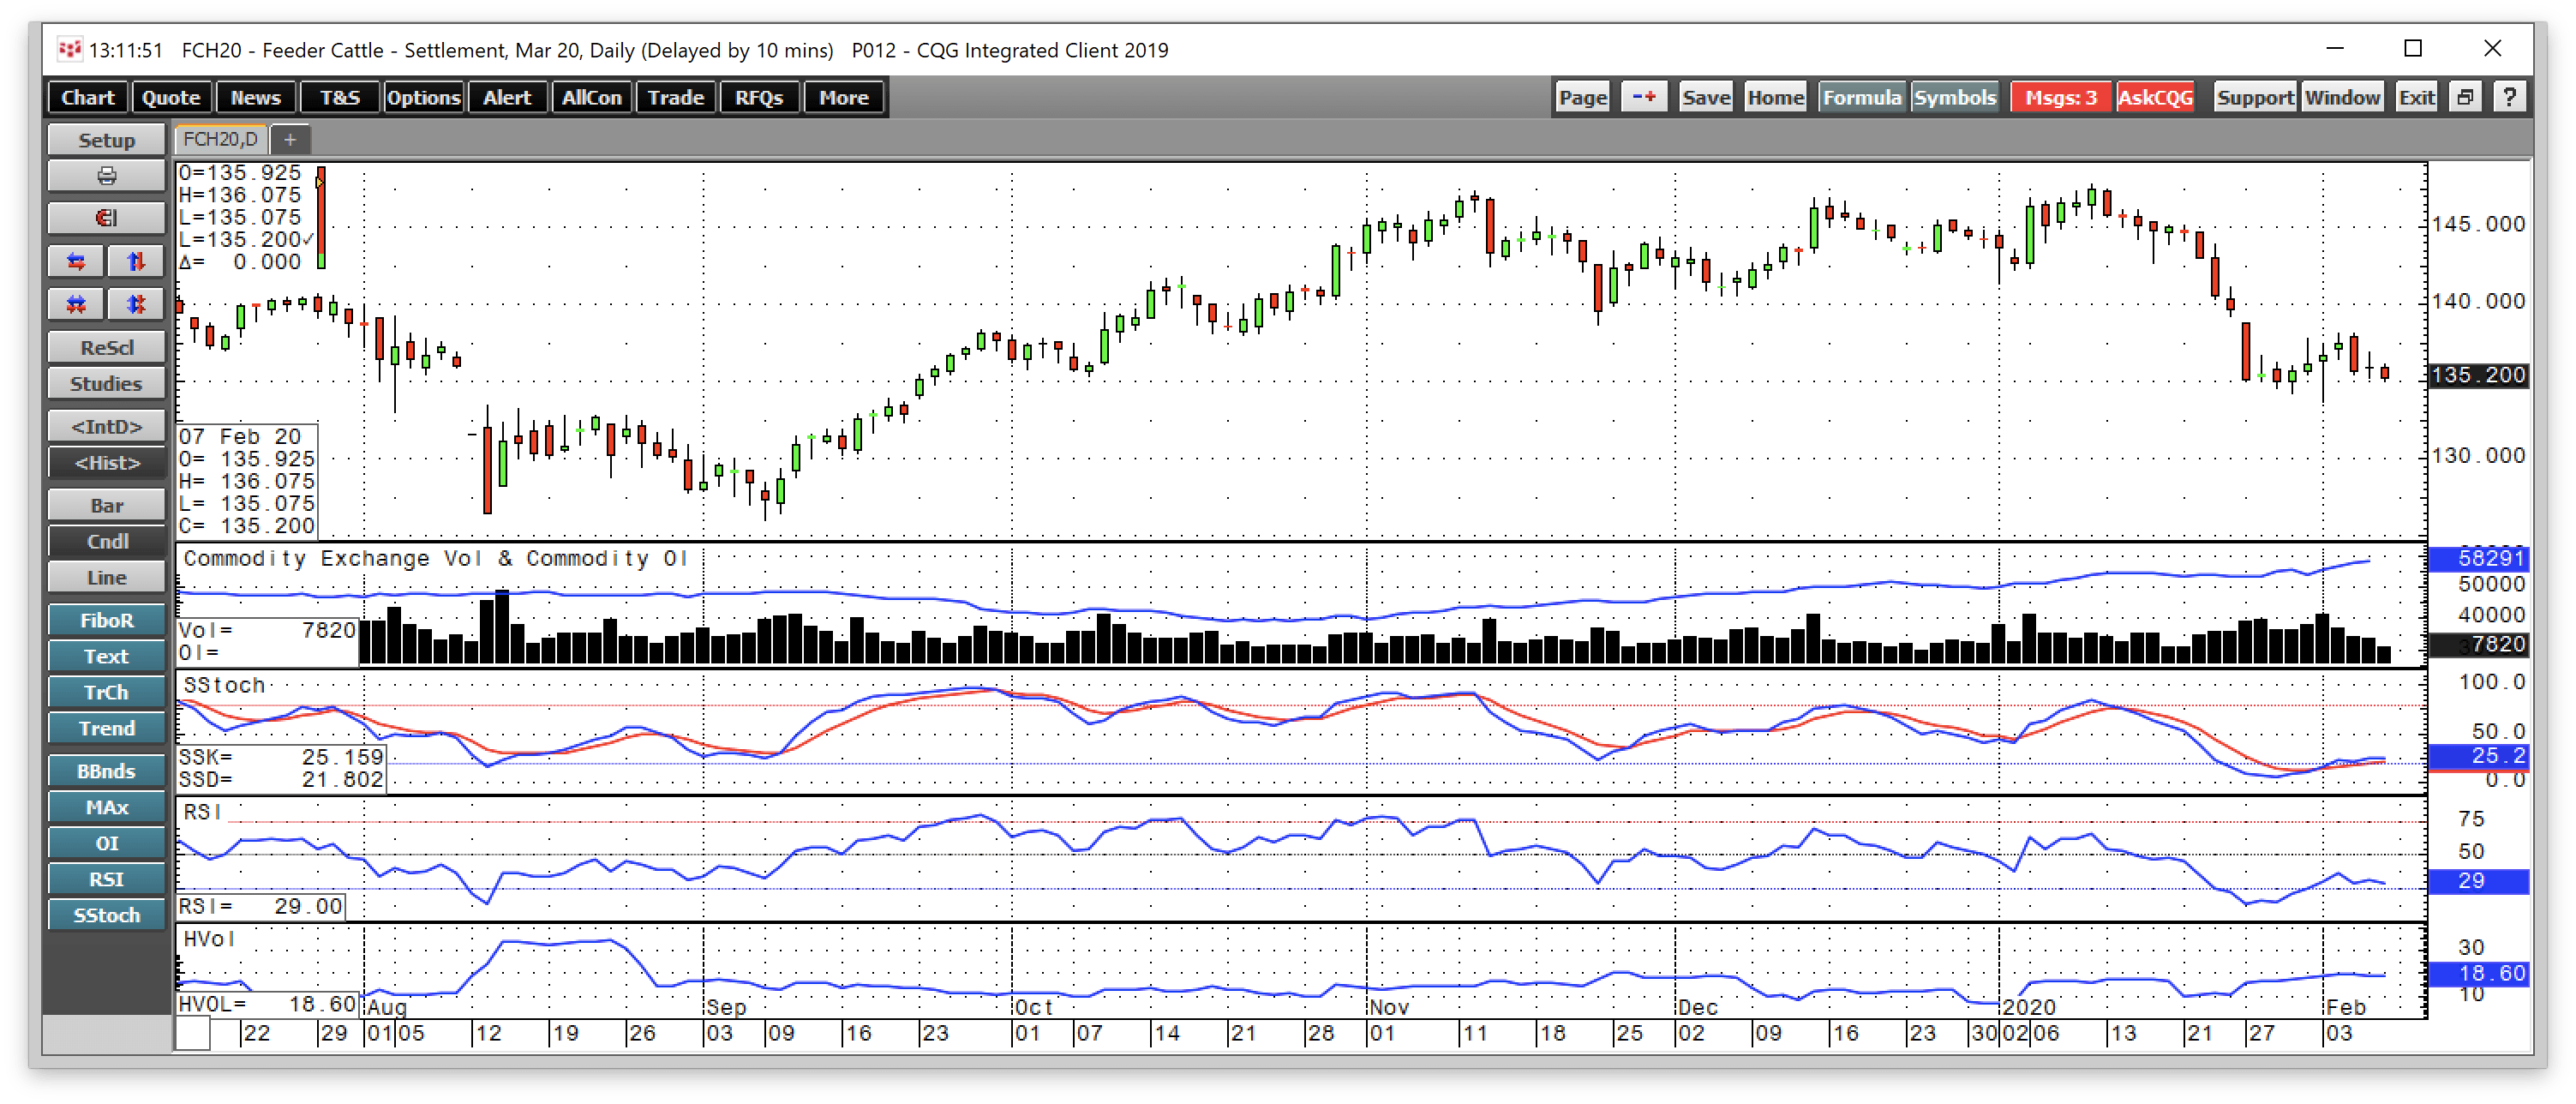Add a new chart tab with plus

tap(290, 140)
